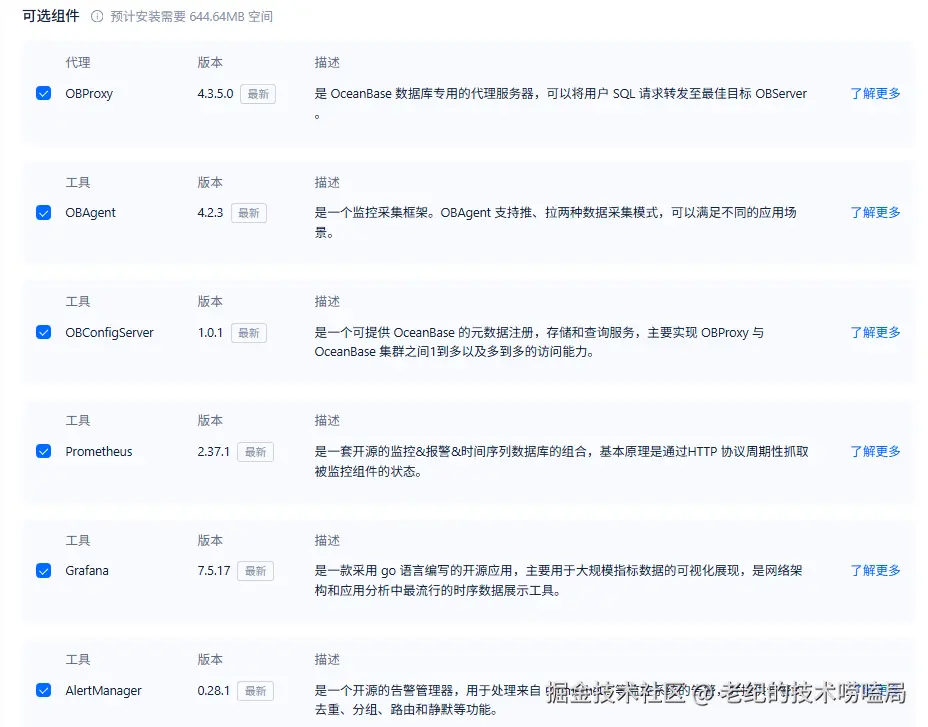Uncheck the Grafana checkbox

pos(43,570)
